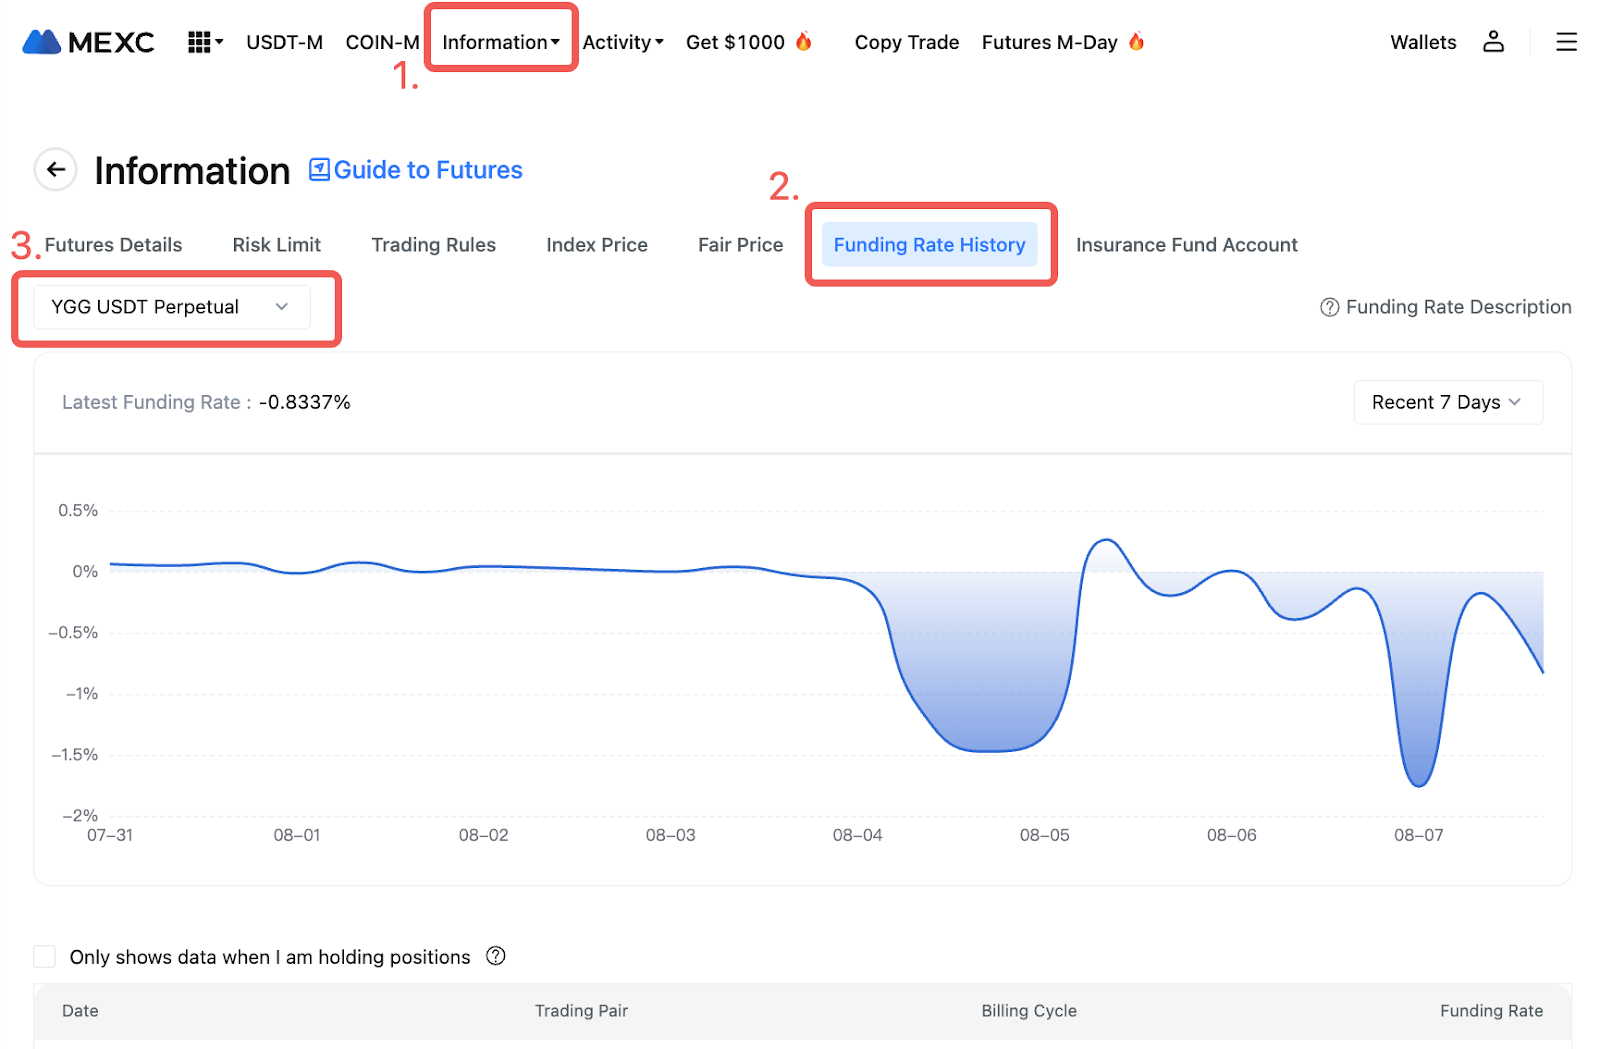Click the back arrow button
This screenshot has height=1049, width=1600.
pos(56,170)
